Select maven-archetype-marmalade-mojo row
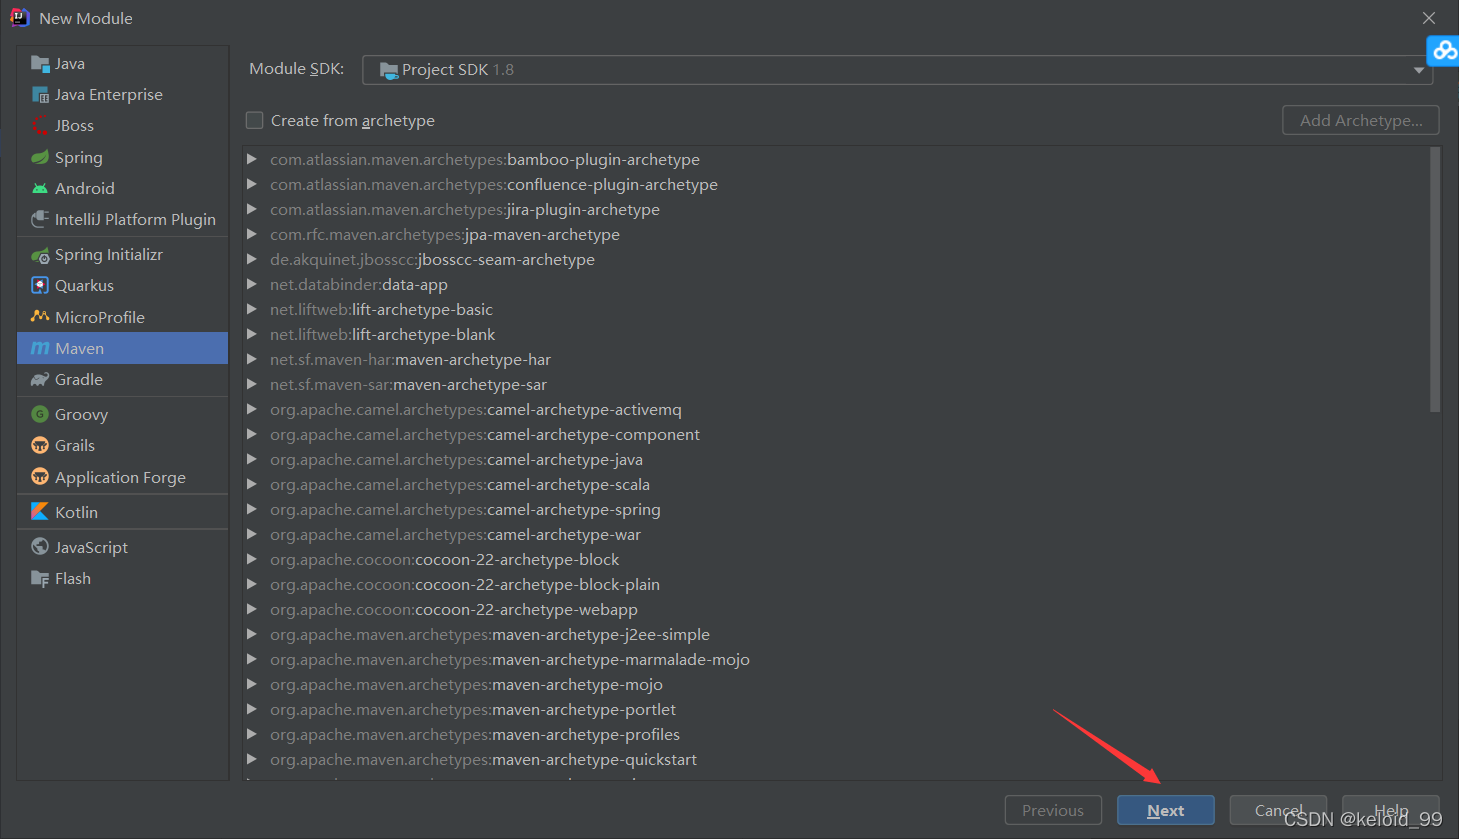The height and width of the screenshot is (839, 1459). [836, 660]
